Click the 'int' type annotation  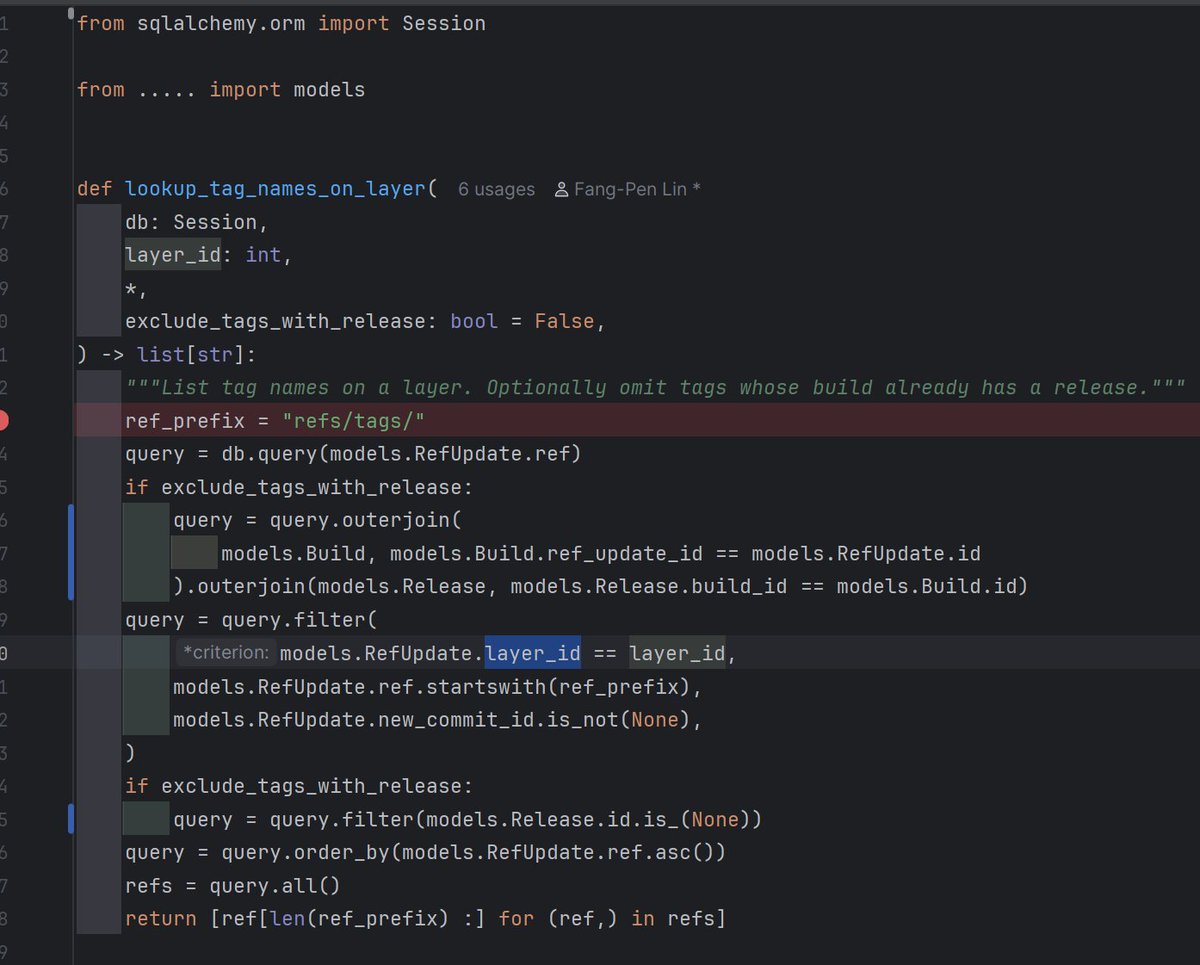click(x=263, y=255)
